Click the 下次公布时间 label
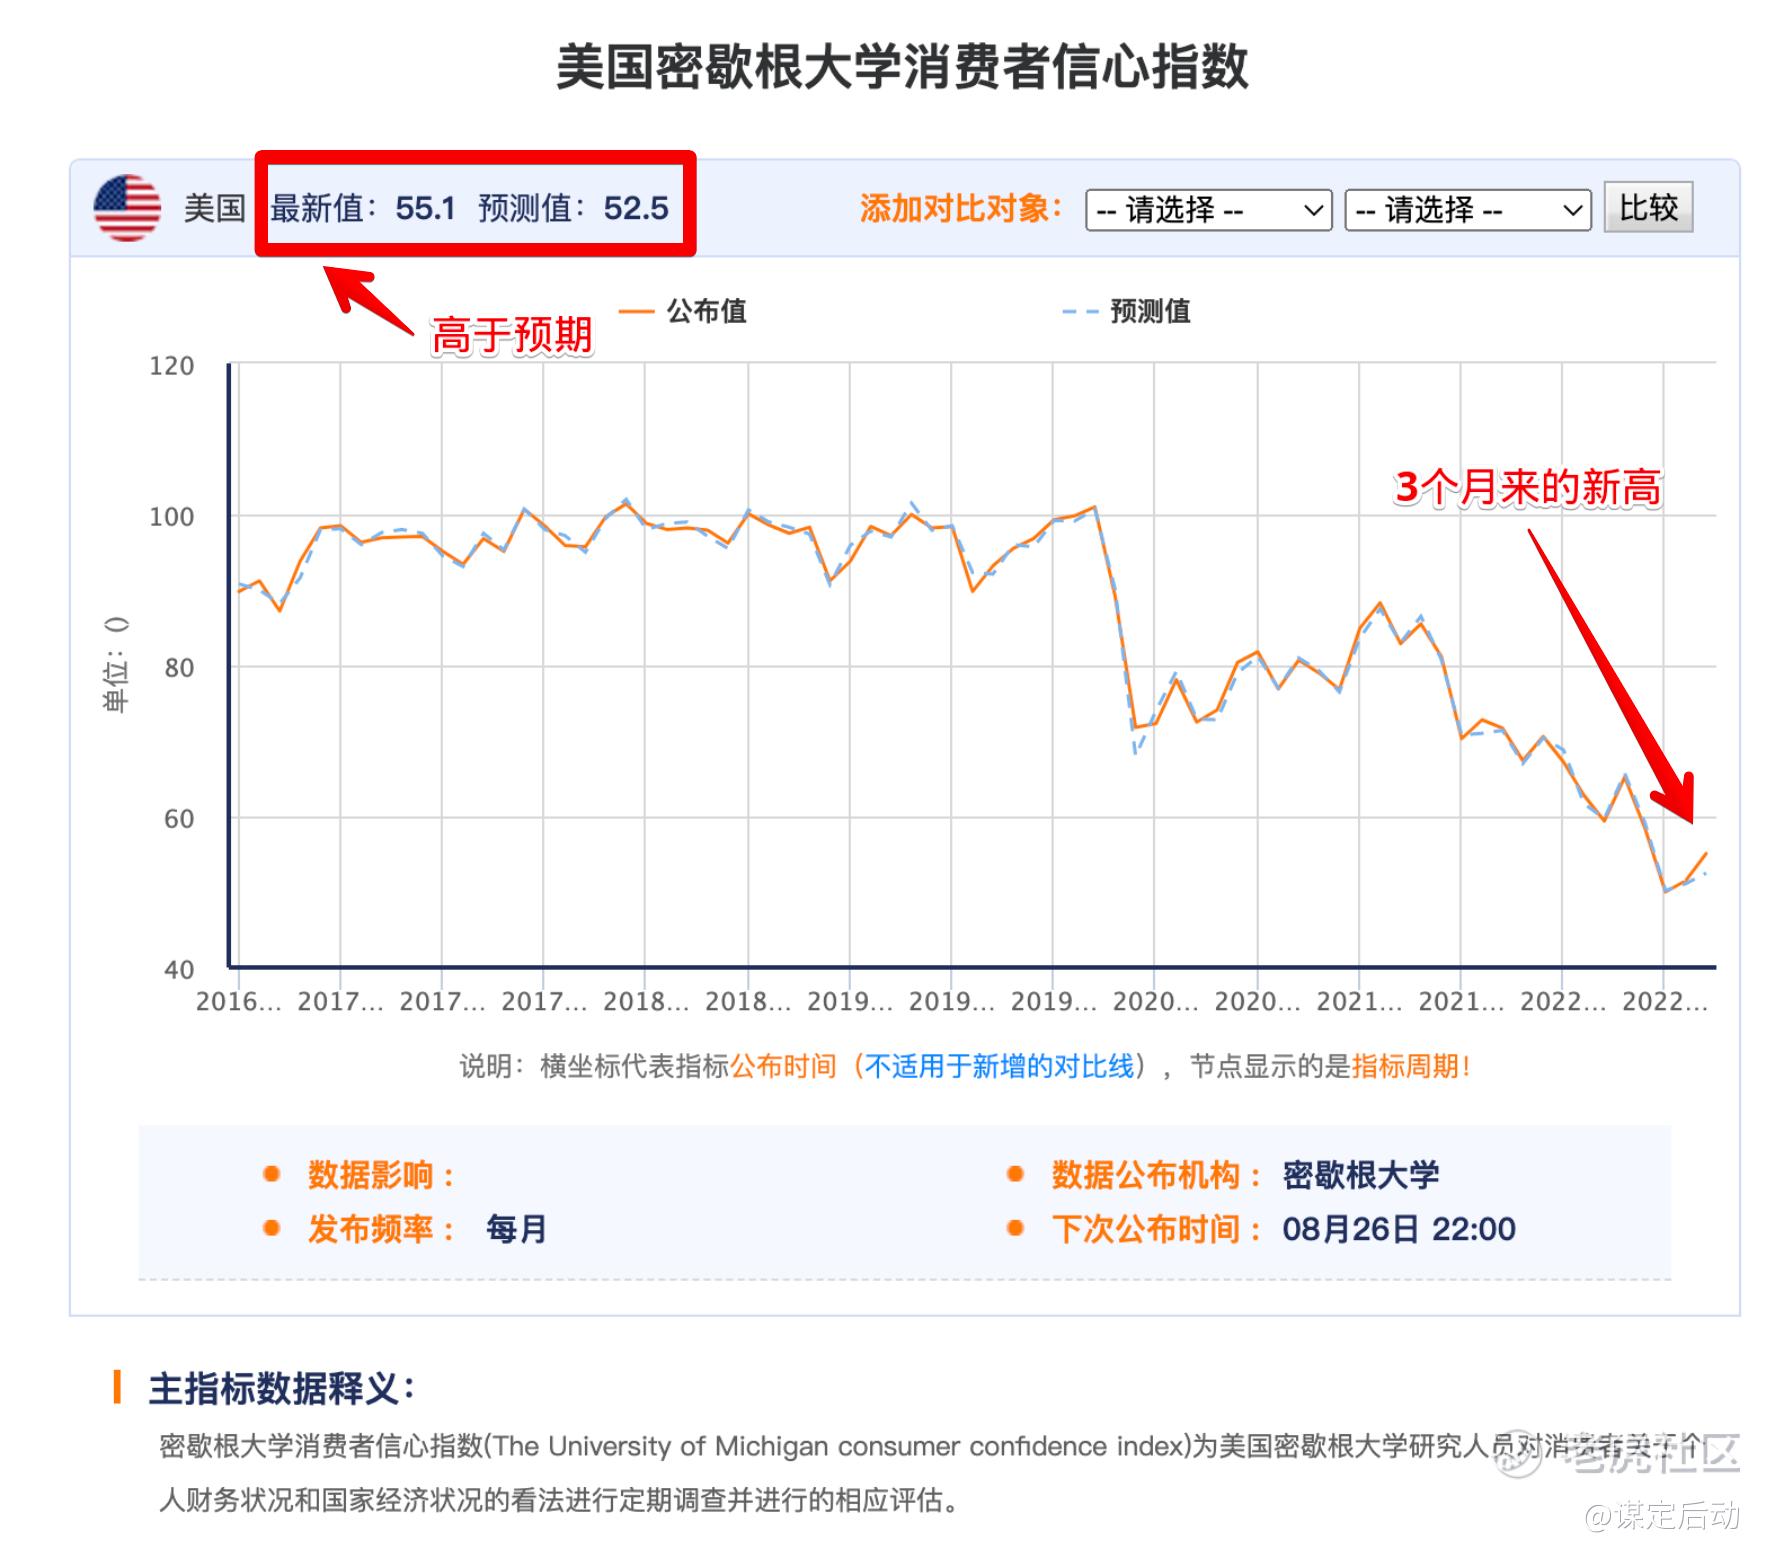The image size is (1775, 1556). point(1156,1229)
